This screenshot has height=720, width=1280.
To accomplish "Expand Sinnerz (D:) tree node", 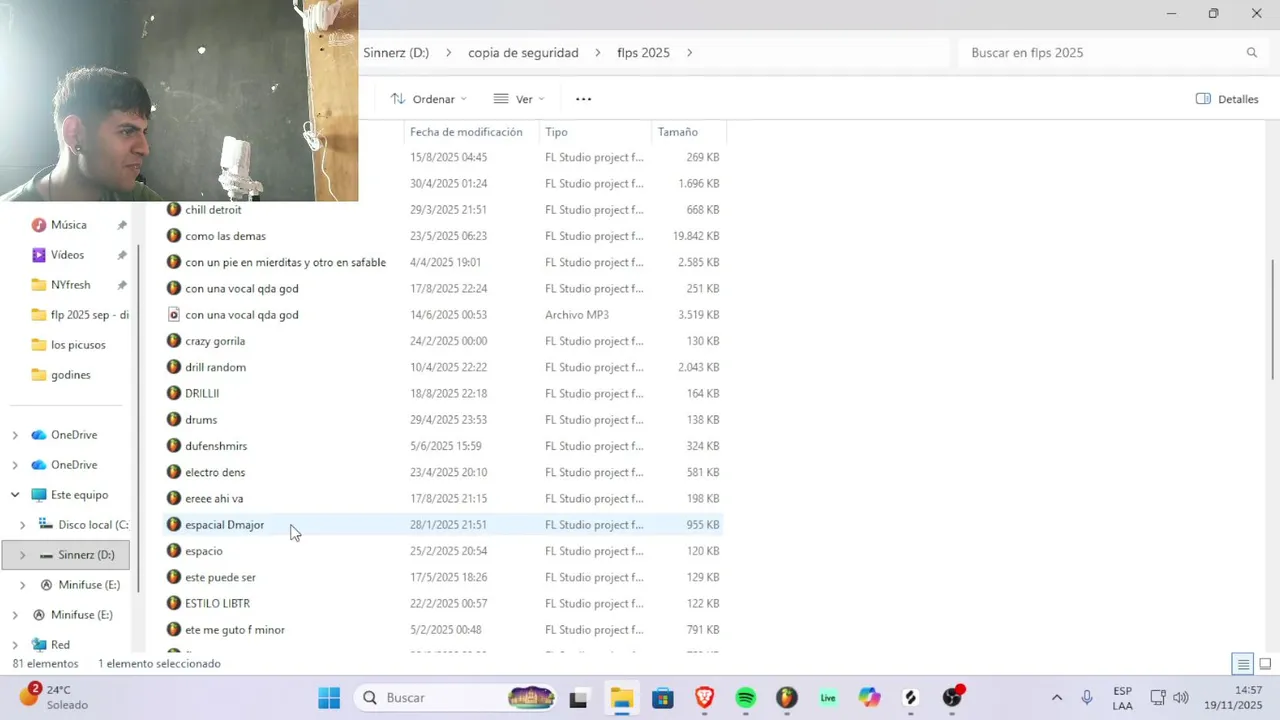I will 23,555.
